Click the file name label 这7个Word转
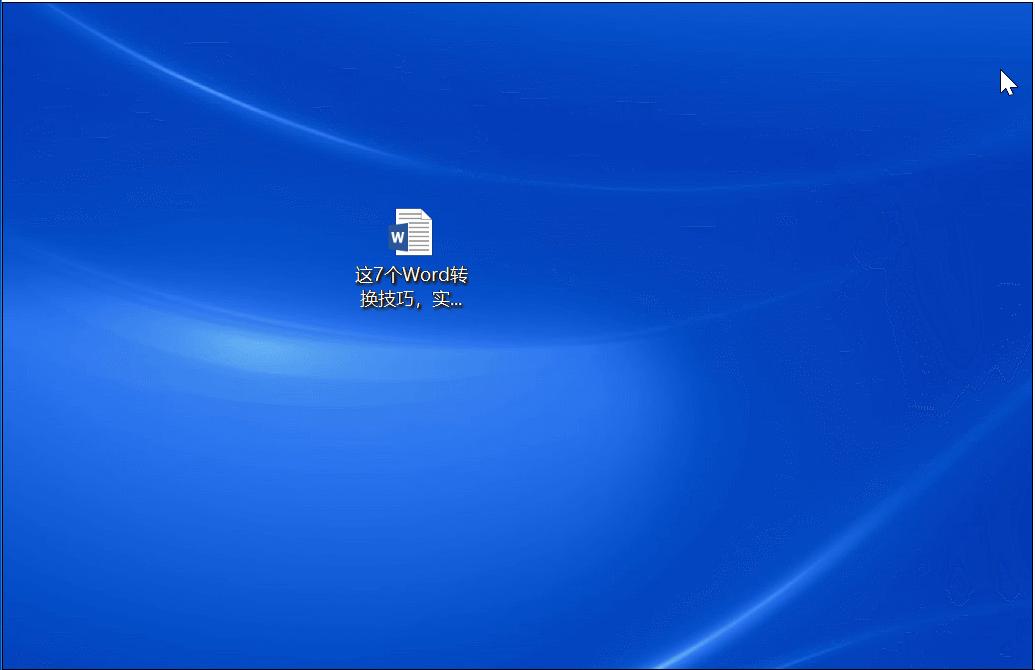1035x670 pixels. click(x=411, y=275)
